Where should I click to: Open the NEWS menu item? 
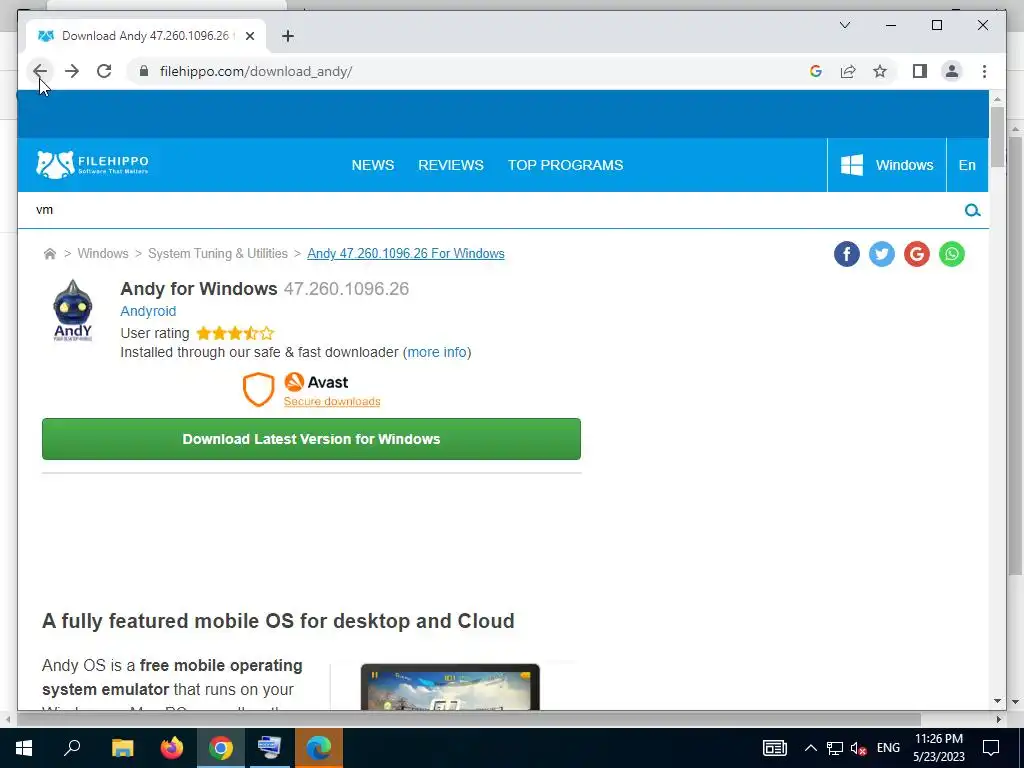coord(373,165)
